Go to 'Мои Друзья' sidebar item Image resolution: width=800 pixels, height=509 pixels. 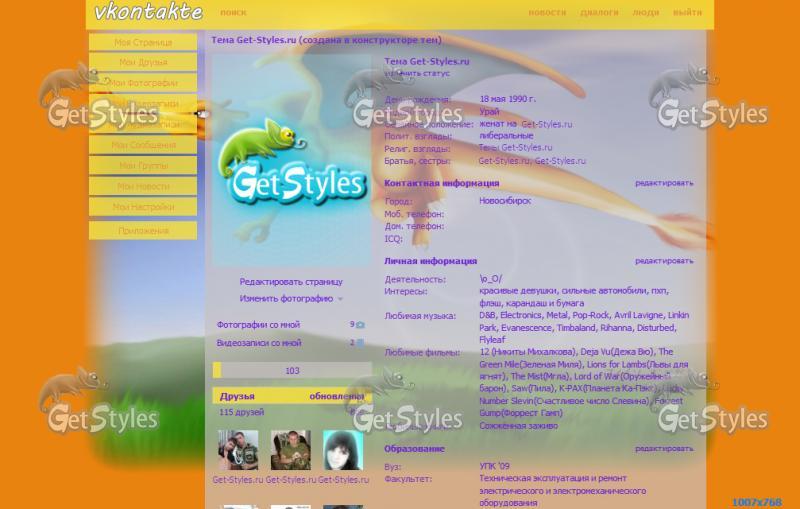pos(143,63)
